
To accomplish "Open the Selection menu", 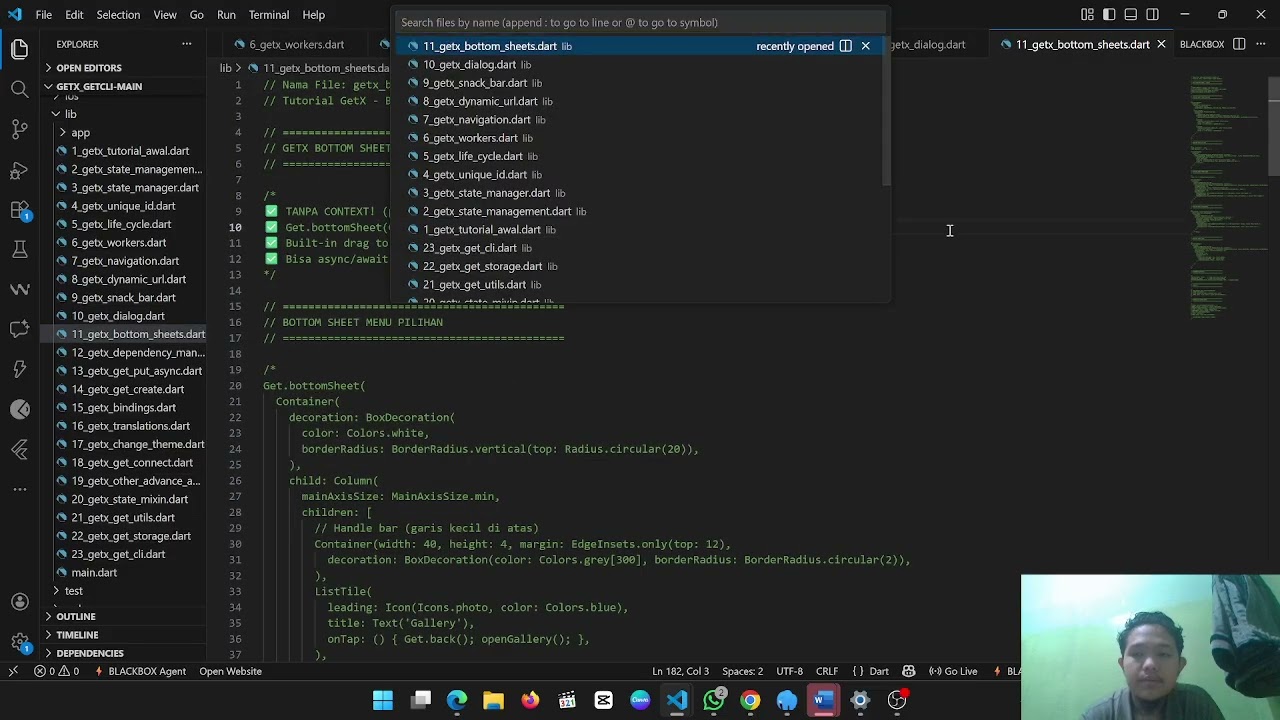I will 118,15.
